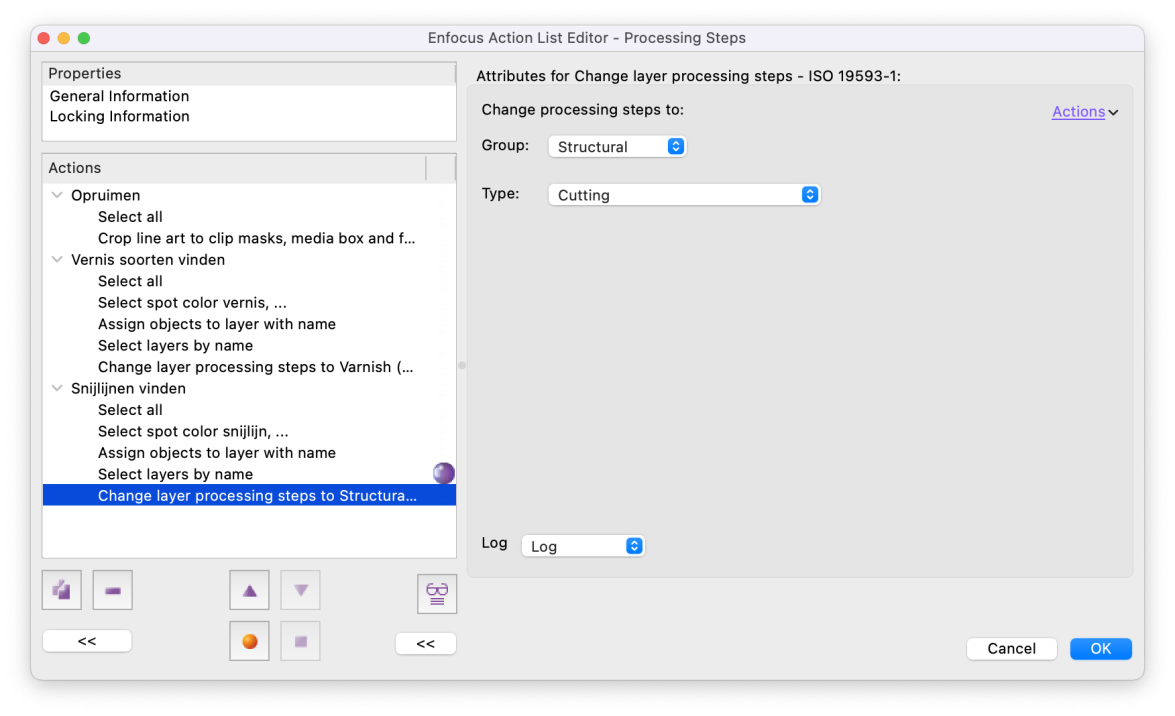Open the Type dropdown showing Cutting

(684, 195)
